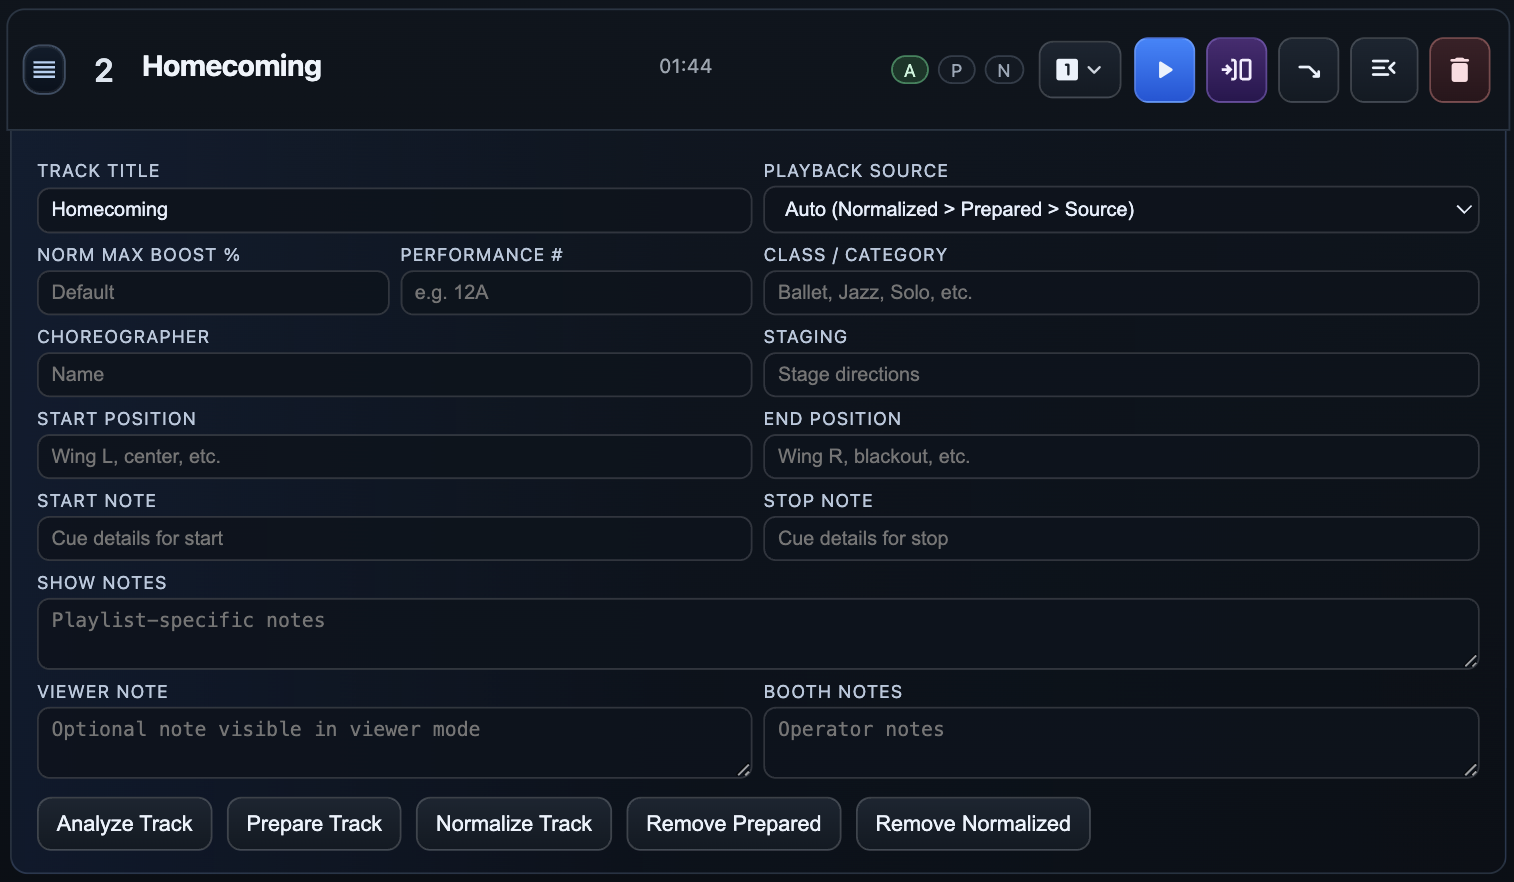Click the Prepare Track button

pos(314,824)
